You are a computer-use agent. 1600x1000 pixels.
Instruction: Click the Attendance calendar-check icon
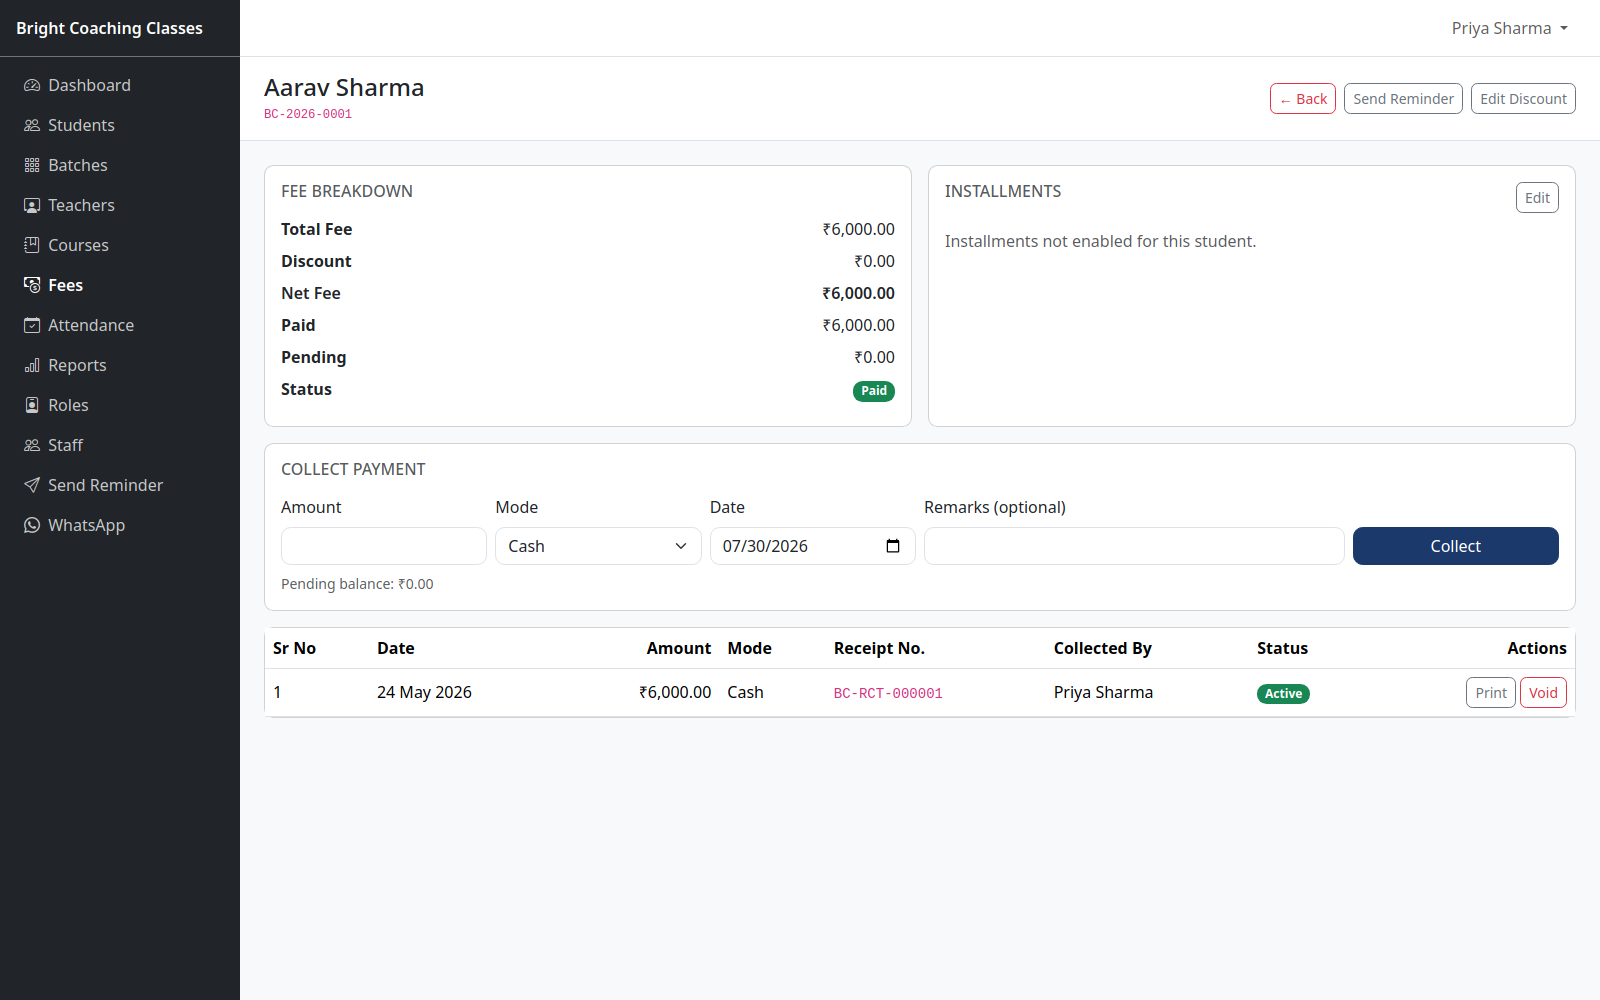coord(32,325)
